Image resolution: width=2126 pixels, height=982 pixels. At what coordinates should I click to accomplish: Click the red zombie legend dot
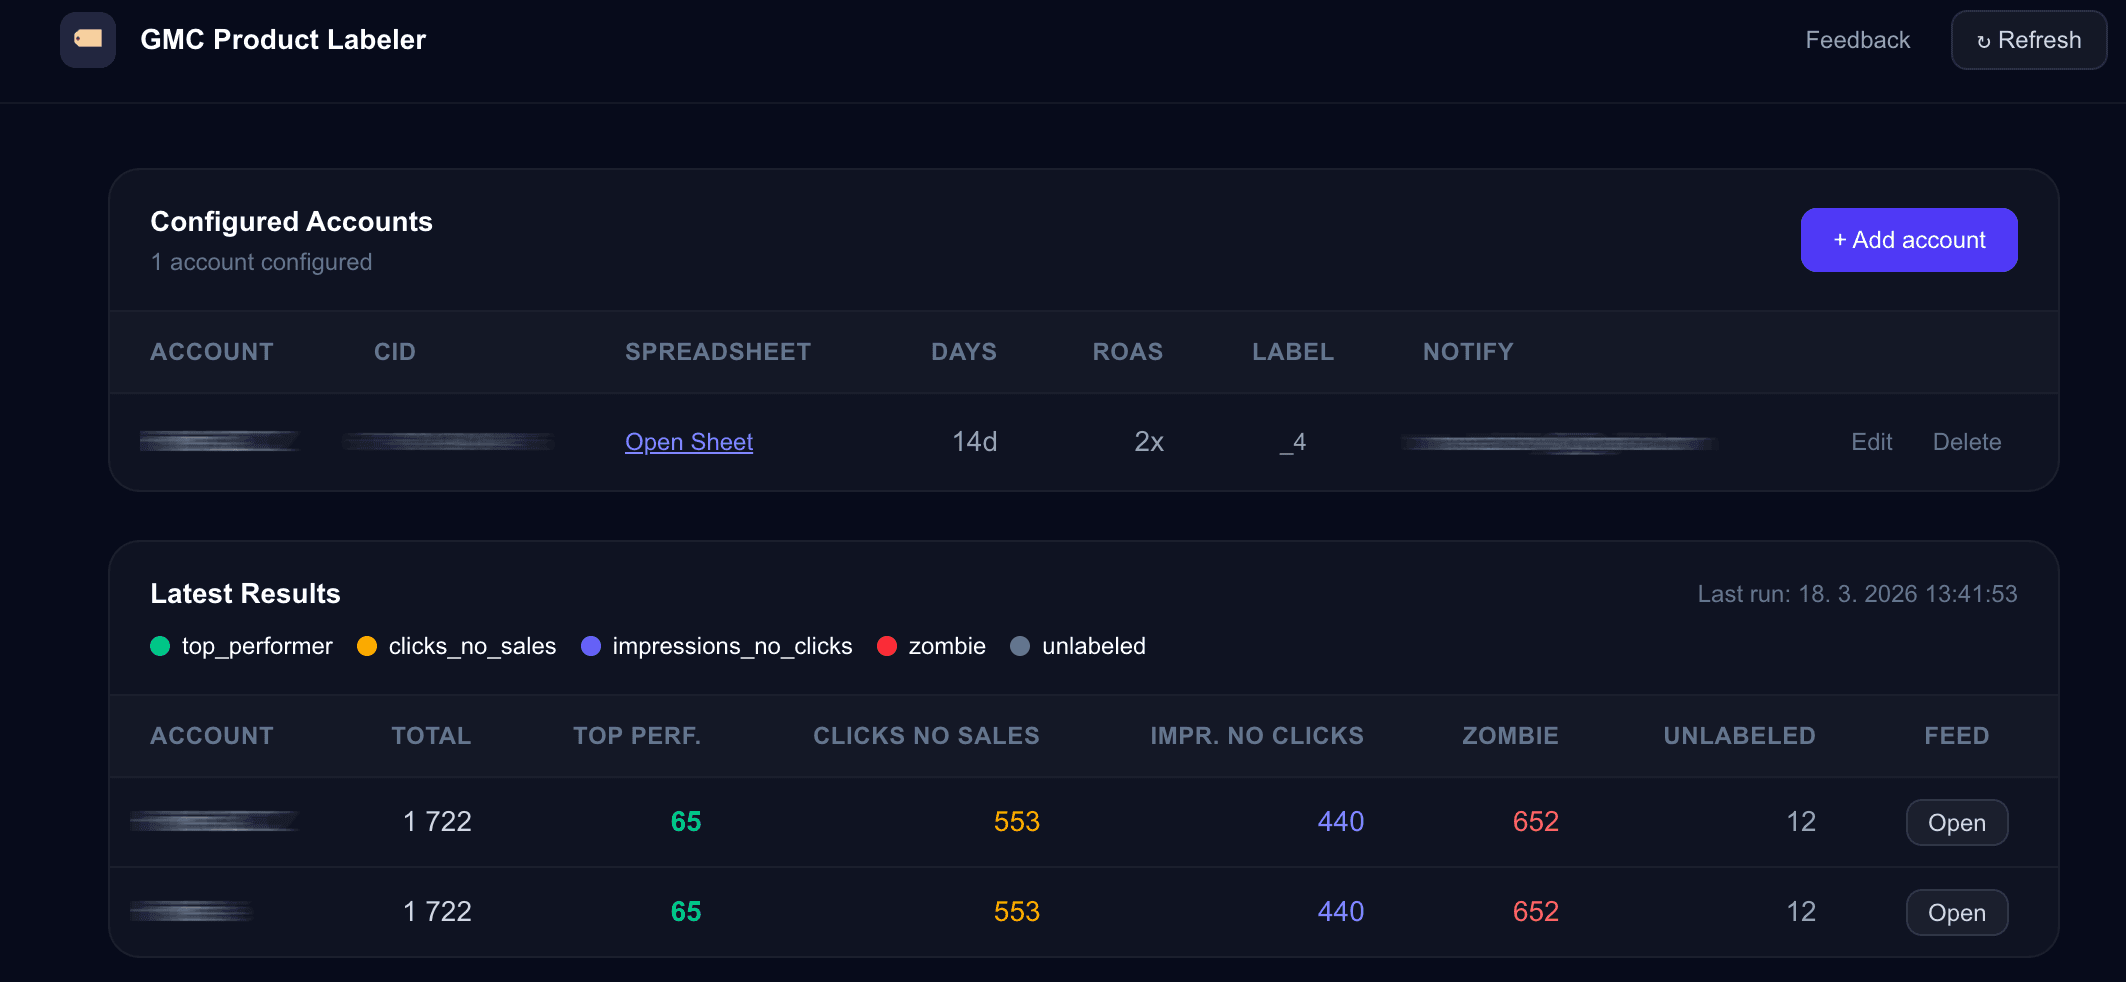tap(887, 646)
